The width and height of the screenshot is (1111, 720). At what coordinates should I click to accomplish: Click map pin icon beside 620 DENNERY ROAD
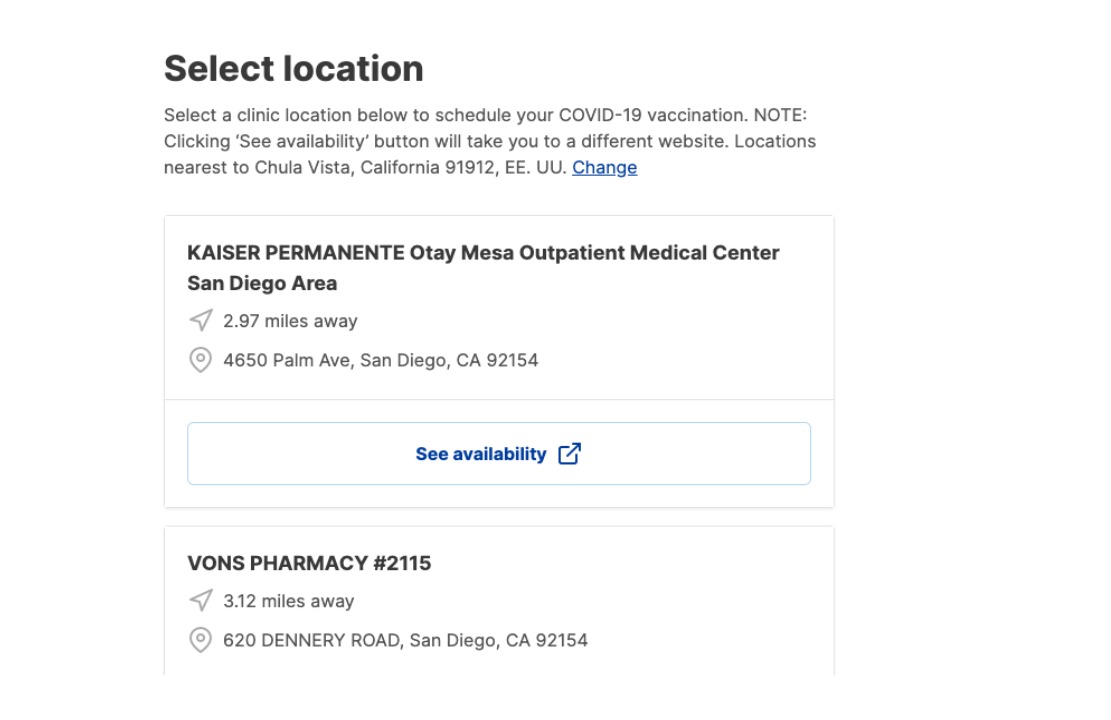tap(201, 640)
